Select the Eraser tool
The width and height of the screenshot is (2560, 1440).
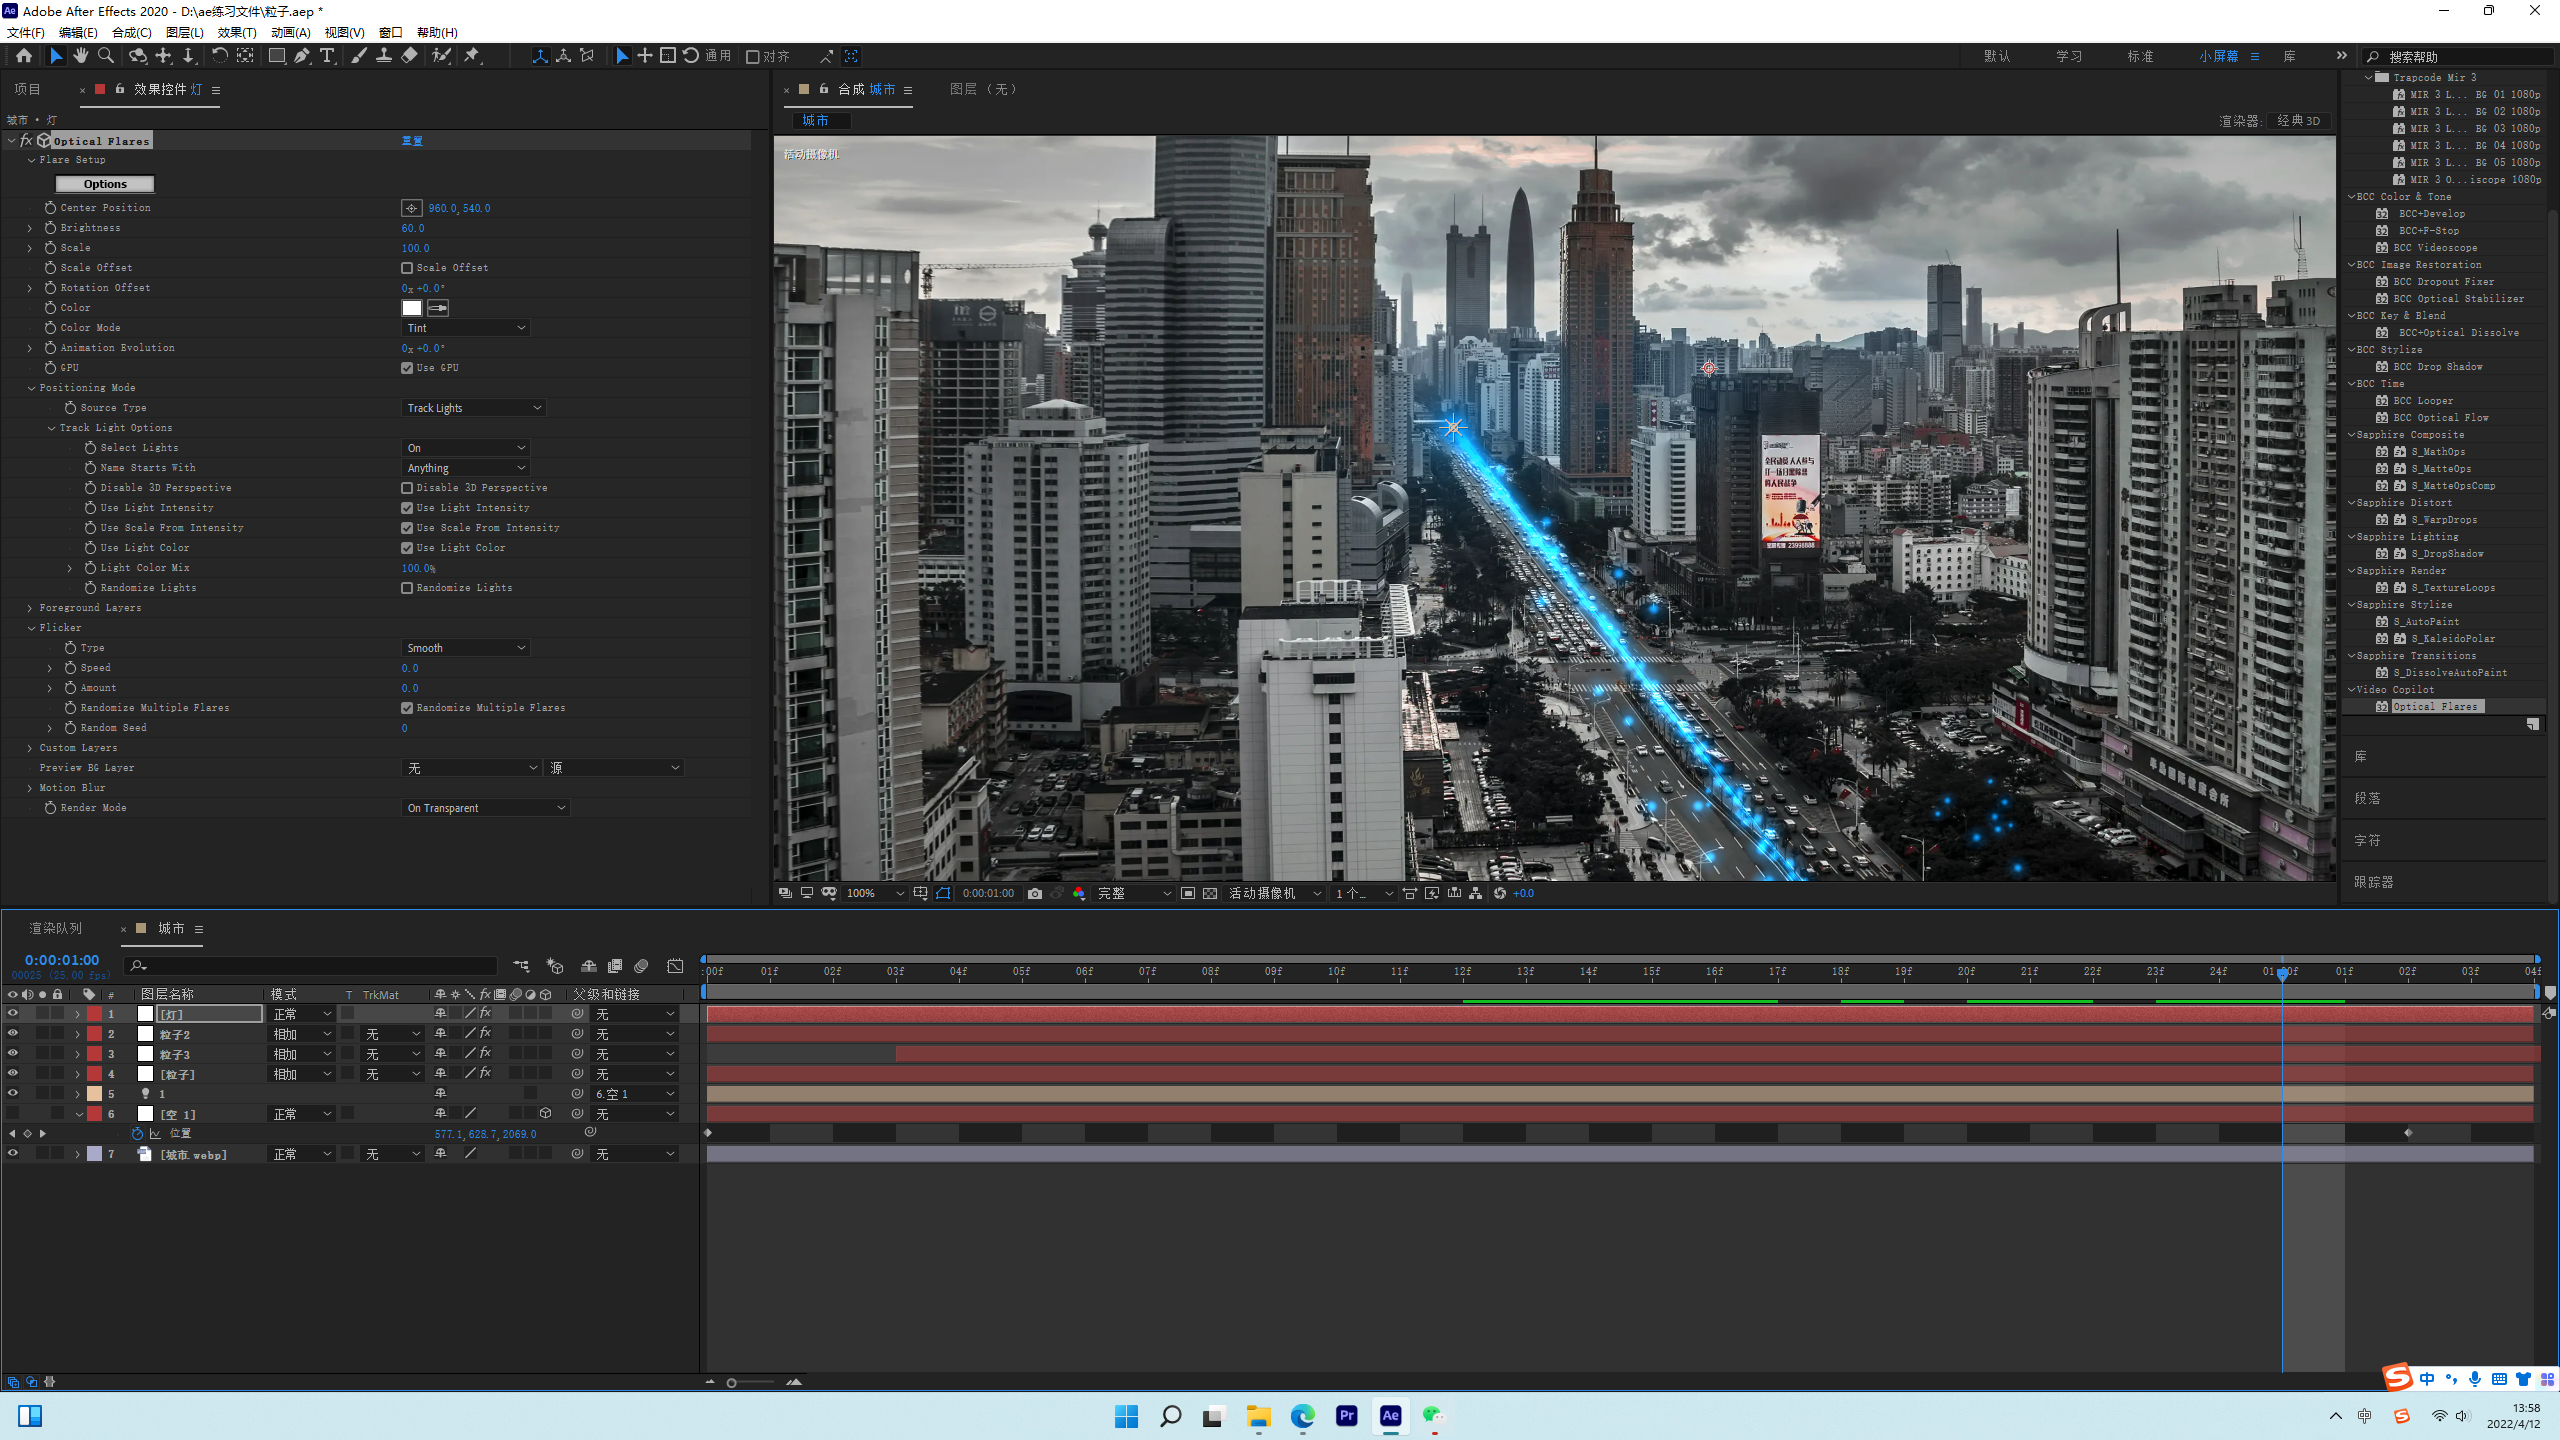[409, 56]
